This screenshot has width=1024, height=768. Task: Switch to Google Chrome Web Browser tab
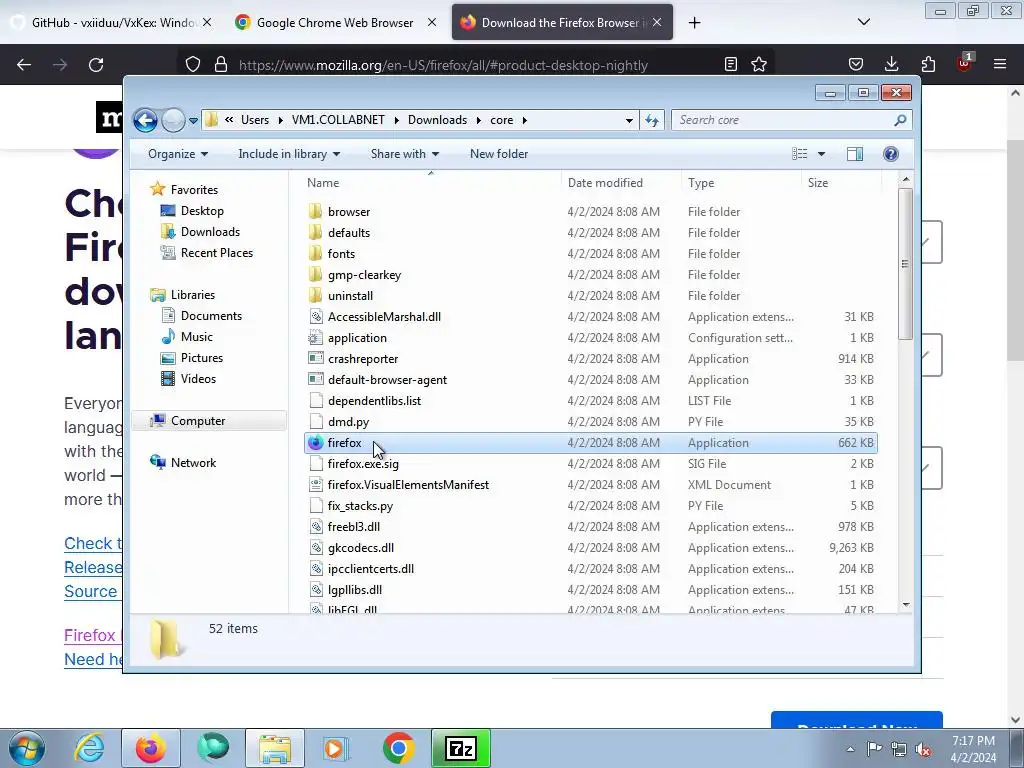336,22
